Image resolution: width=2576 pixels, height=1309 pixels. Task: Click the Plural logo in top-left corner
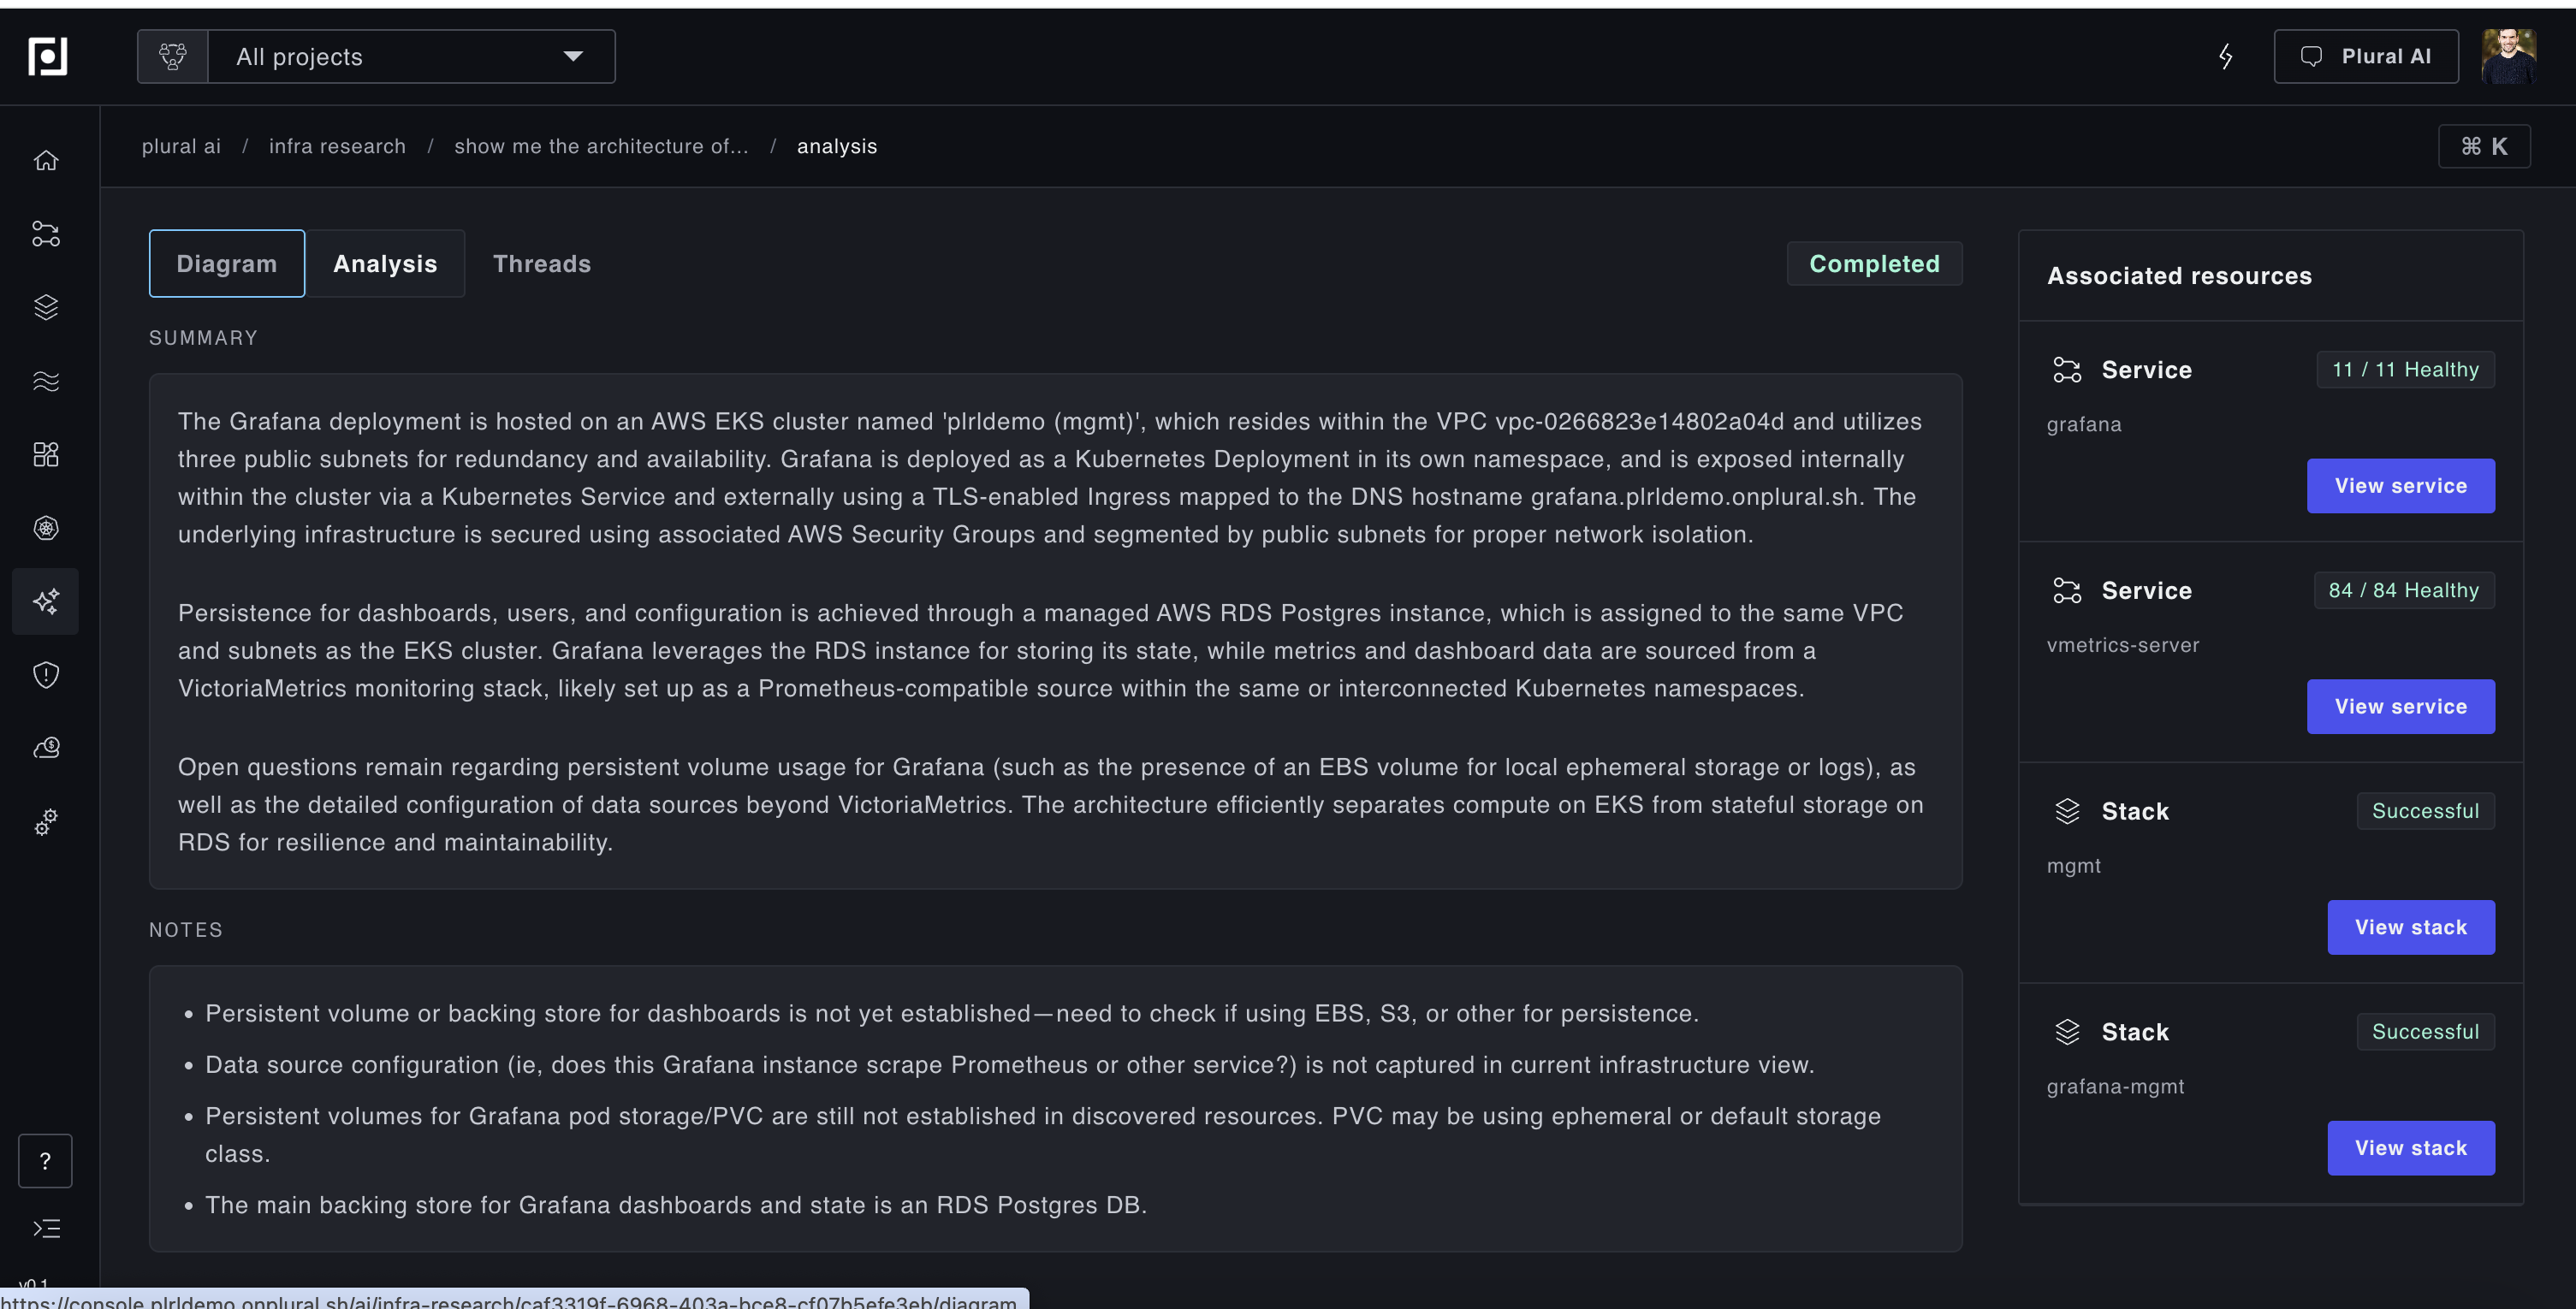47,57
